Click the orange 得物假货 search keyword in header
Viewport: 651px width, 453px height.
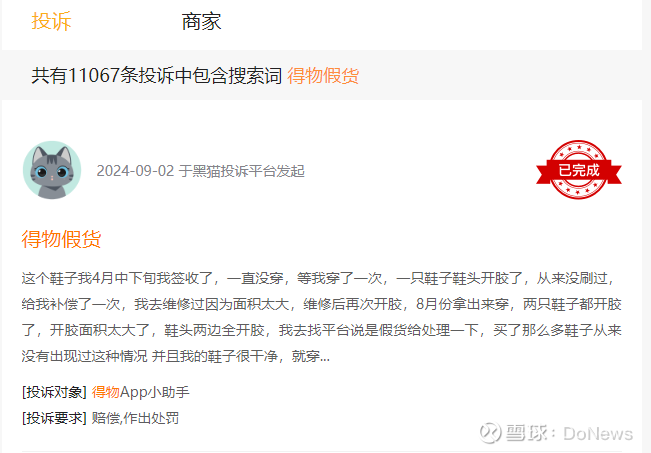[x=323, y=76]
